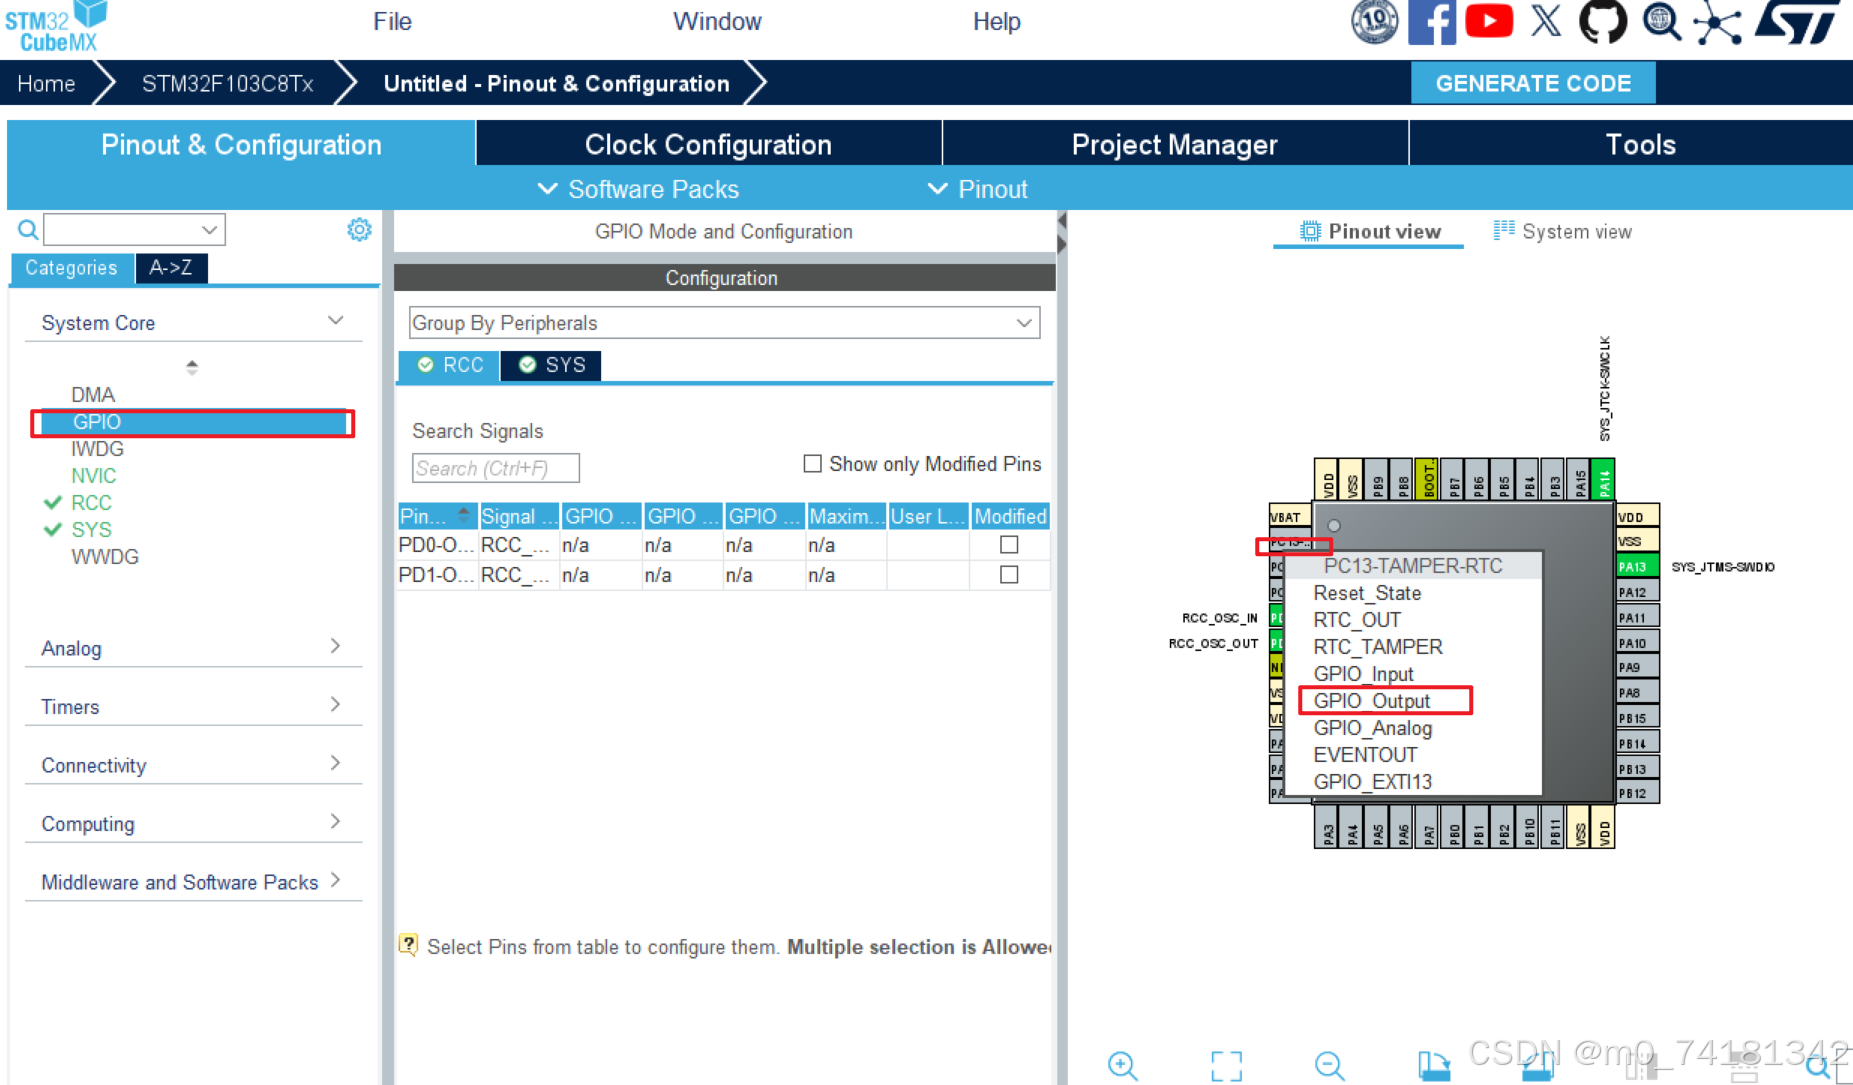Open the Window menu
The height and width of the screenshot is (1085, 1853).
coord(717,22)
